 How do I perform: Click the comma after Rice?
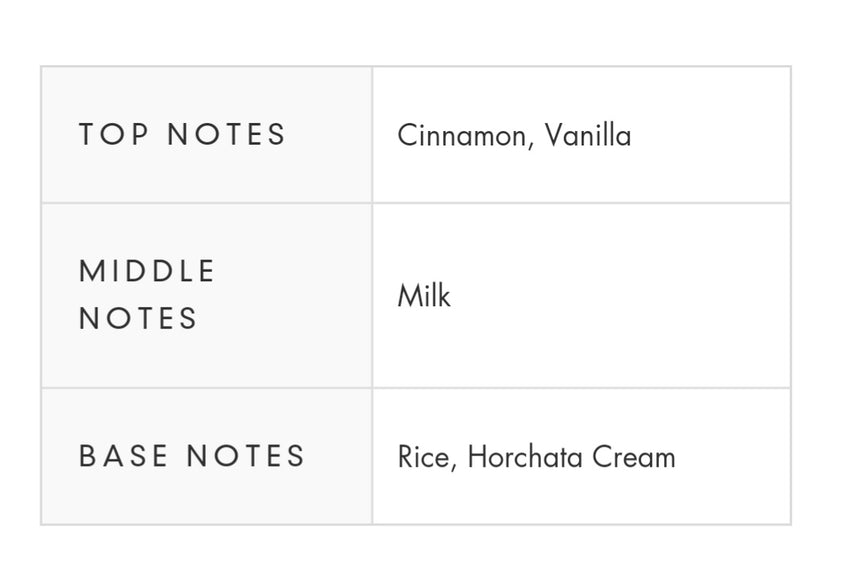tap(454, 466)
